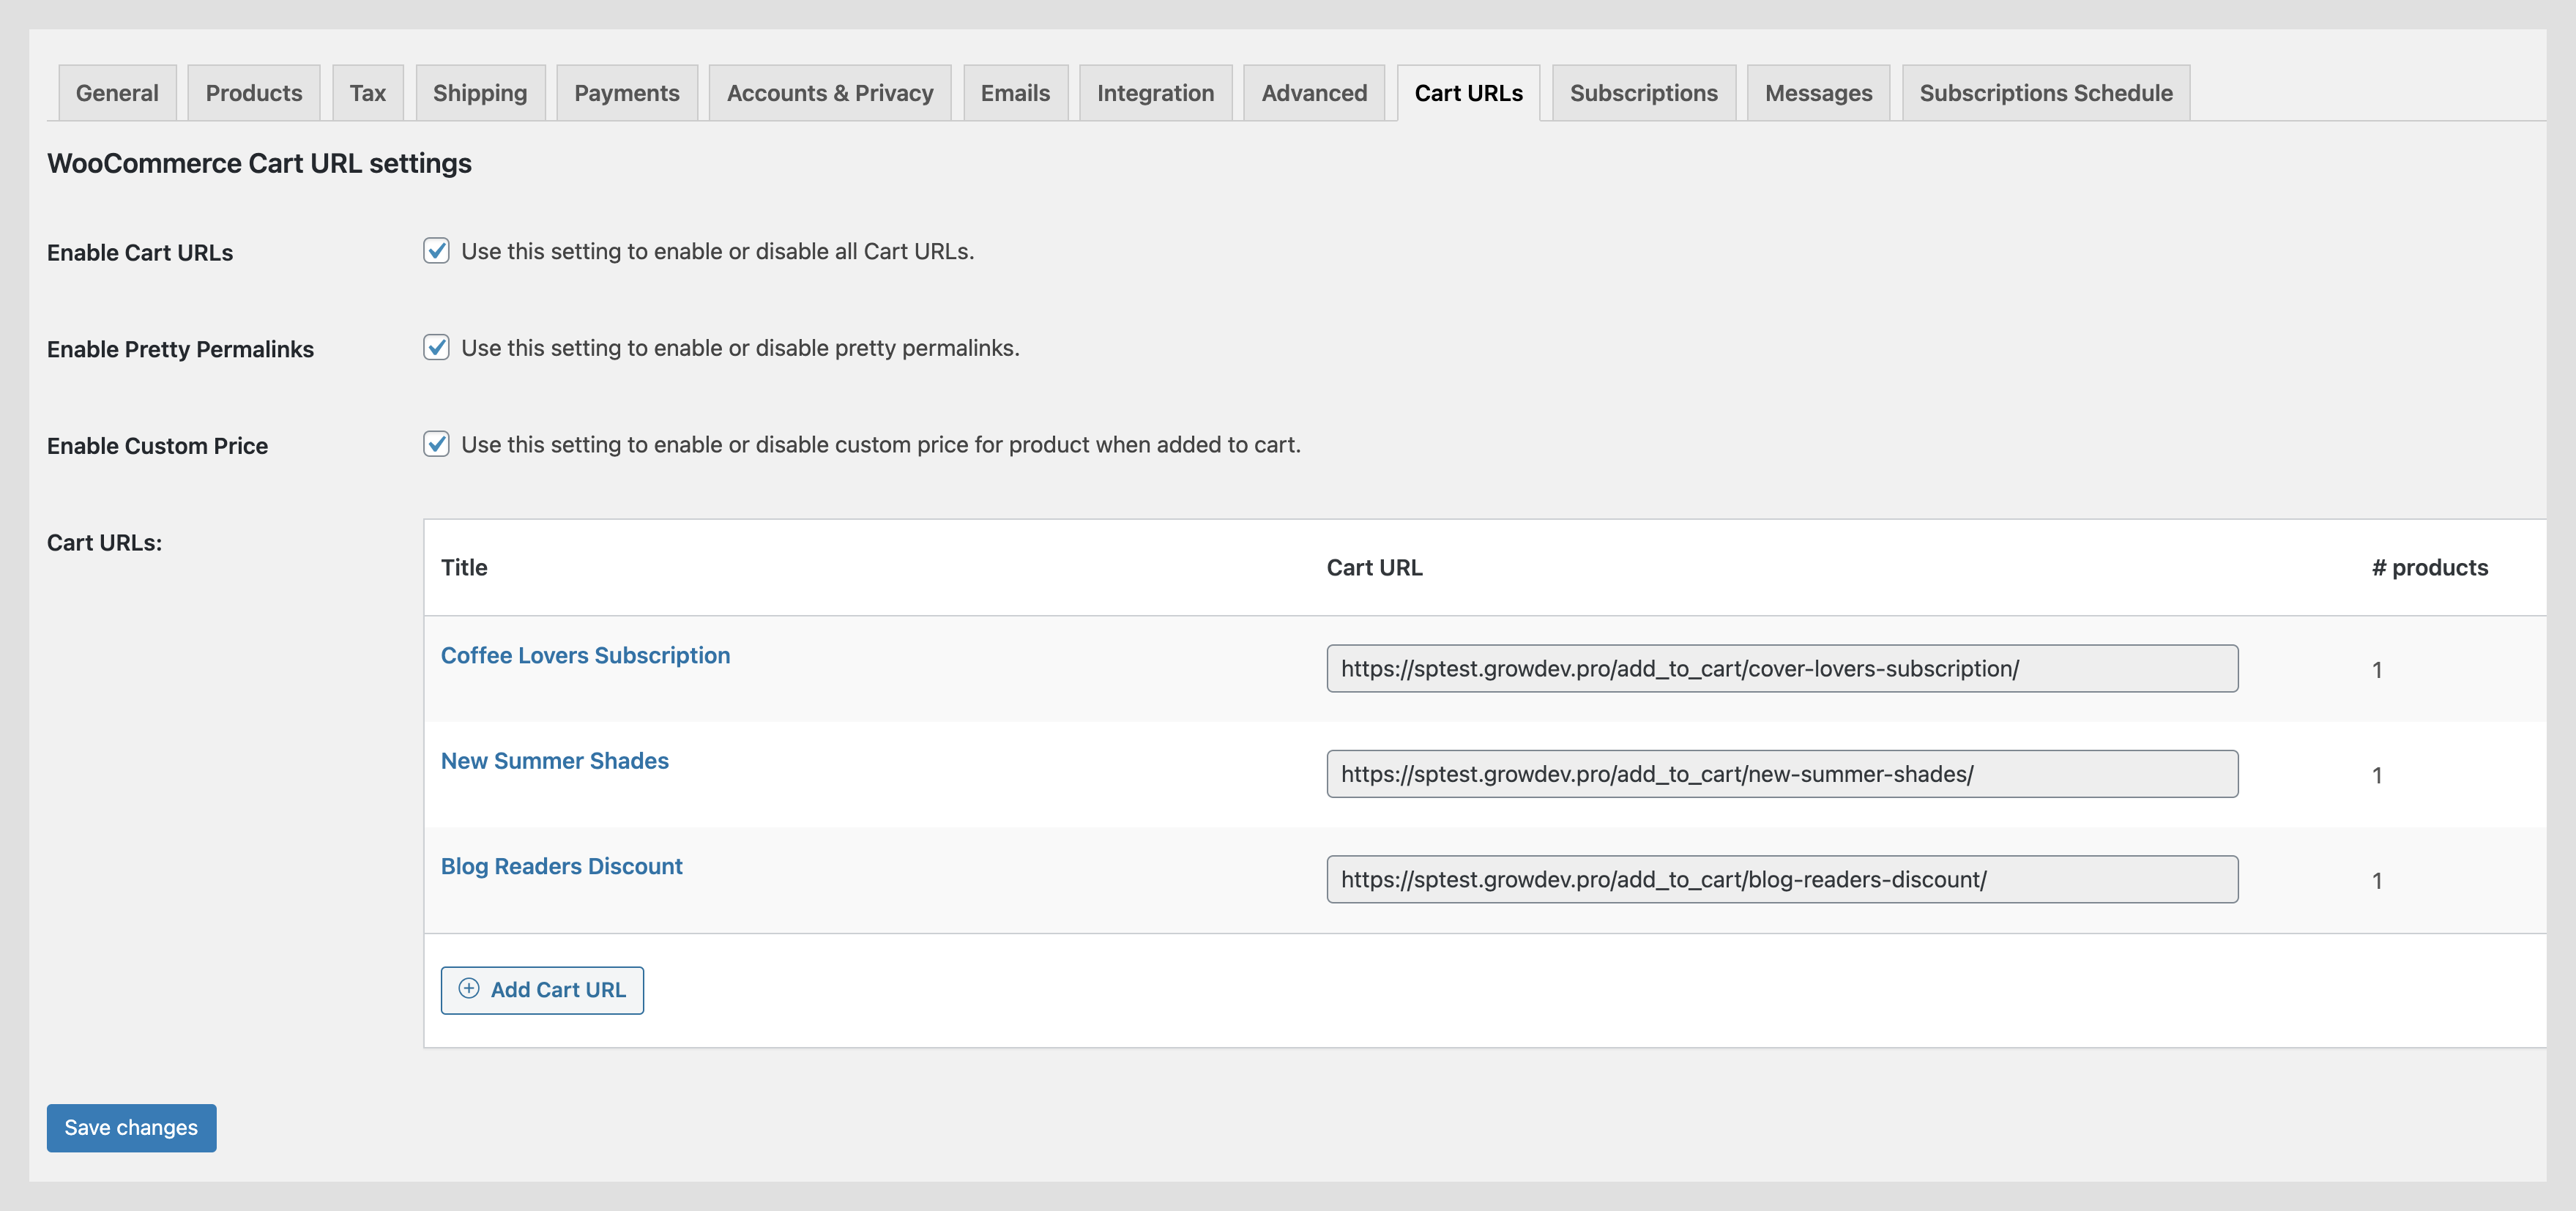Open the Messages tab

tap(1818, 93)
